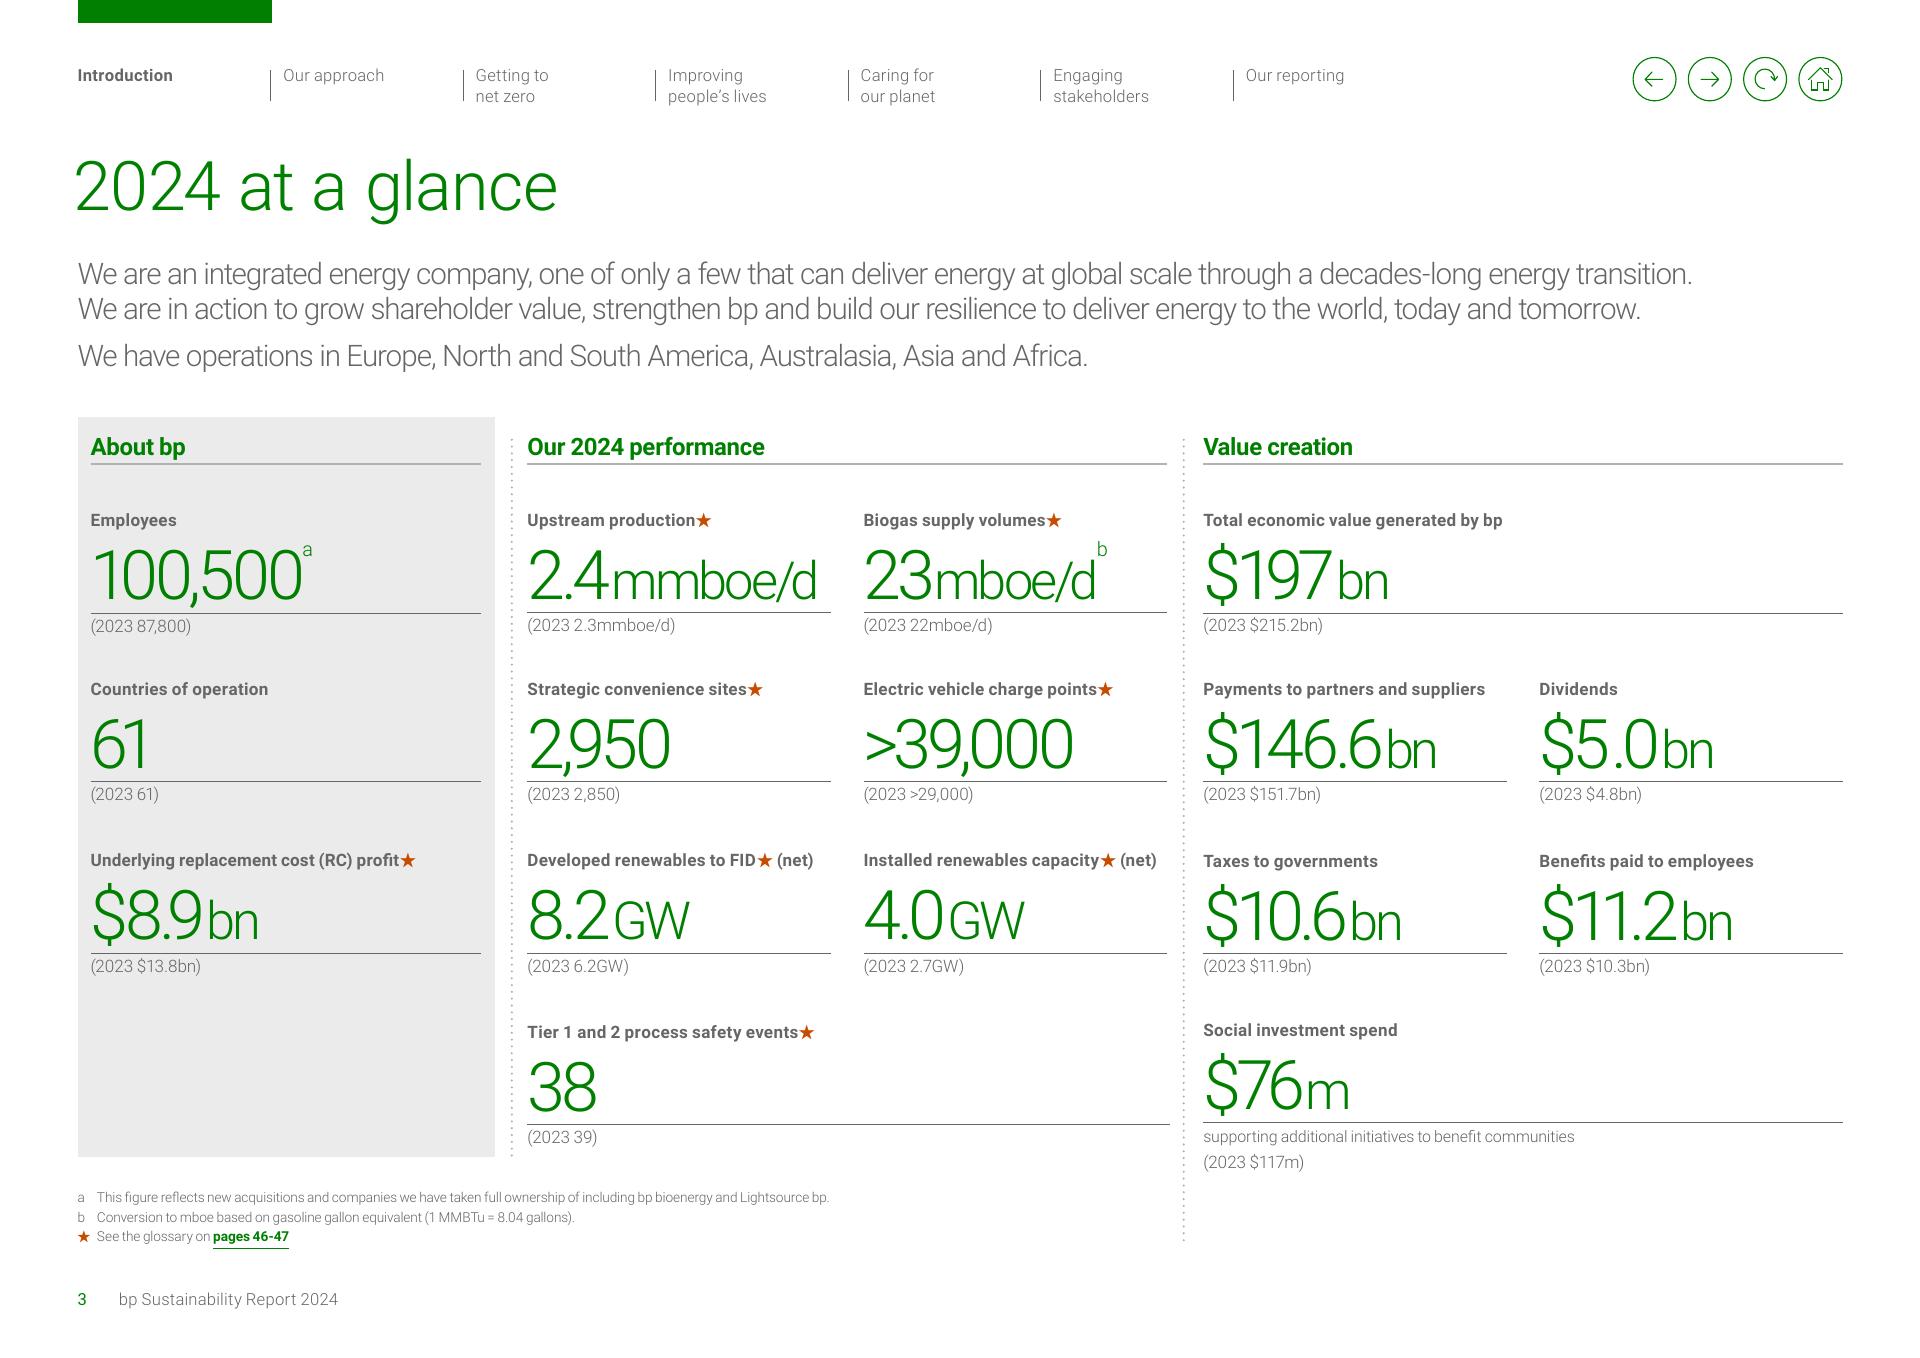This screenshot has width=1920, height=1358.
Task: Click the footnote b marker beside 23mboe/d
Action: click(1102, 549)
